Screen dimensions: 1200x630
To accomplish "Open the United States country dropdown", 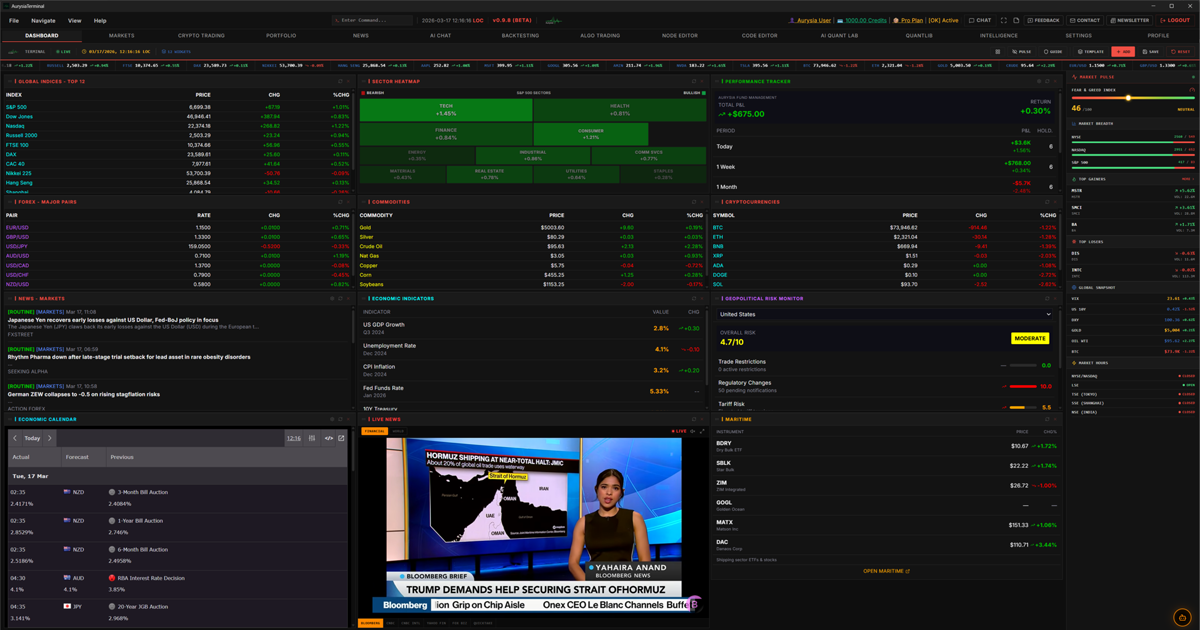I will point(885,315).
